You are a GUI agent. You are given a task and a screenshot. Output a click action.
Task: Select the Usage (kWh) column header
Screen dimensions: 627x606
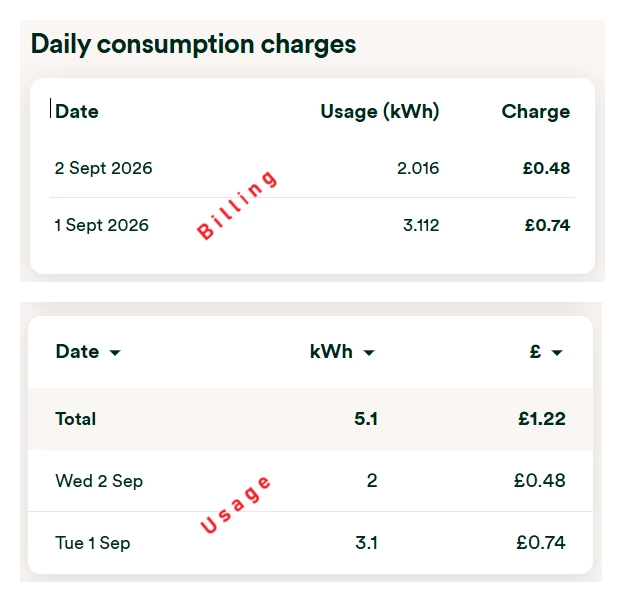[380, 111]
